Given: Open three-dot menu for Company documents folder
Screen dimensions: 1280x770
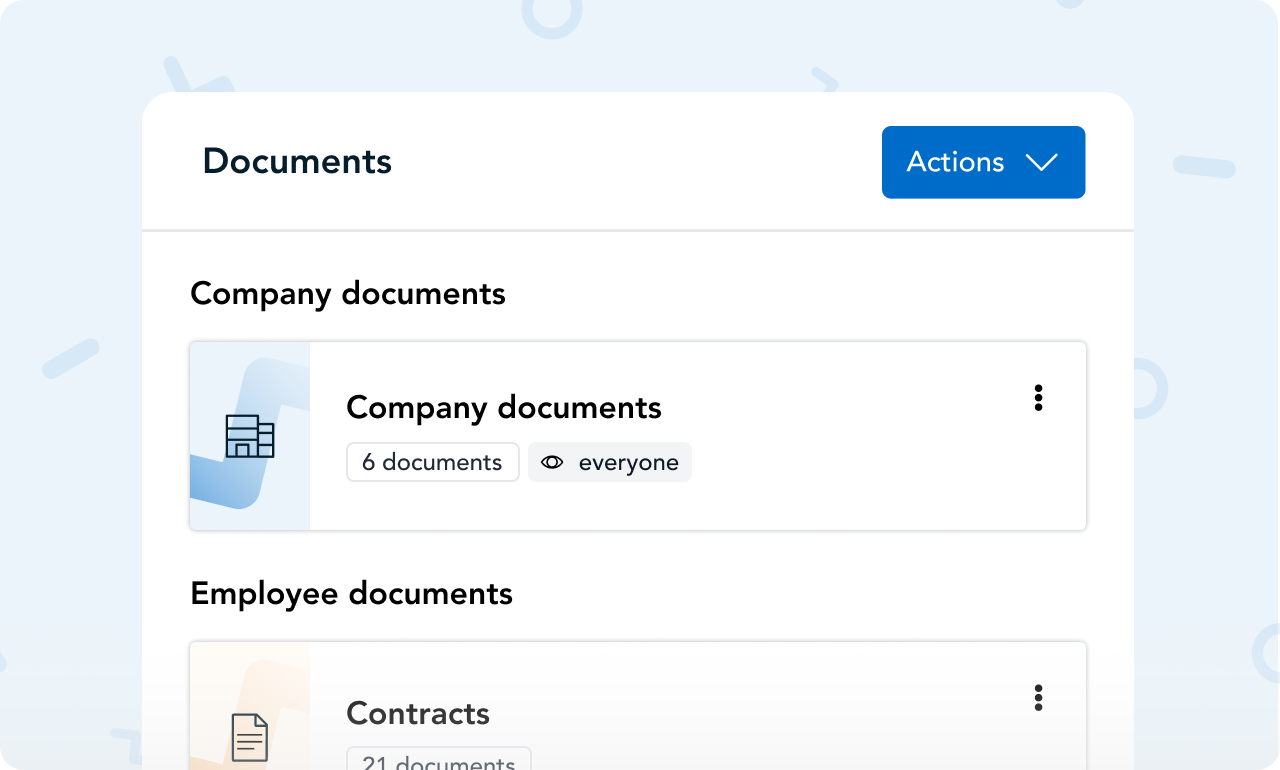Looking at the screenshot, I should [1038, 398].
